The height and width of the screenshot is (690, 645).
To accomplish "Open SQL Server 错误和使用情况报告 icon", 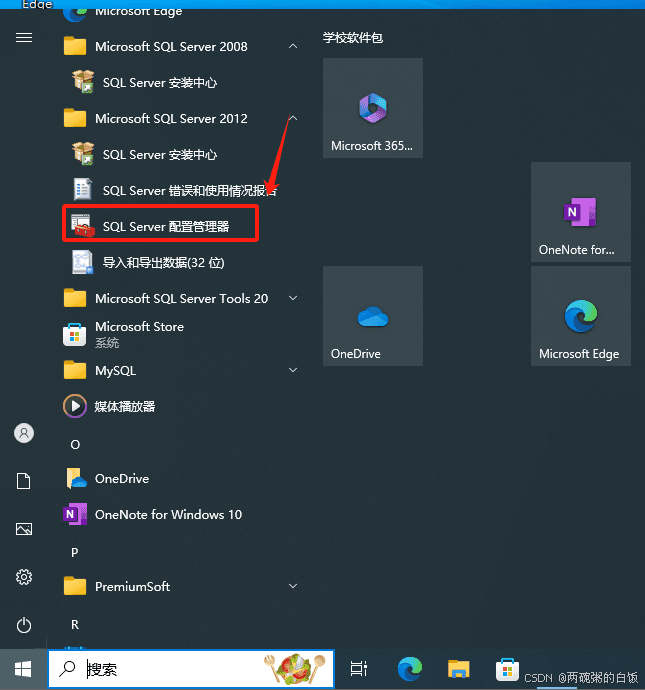I will click(83, 189).
